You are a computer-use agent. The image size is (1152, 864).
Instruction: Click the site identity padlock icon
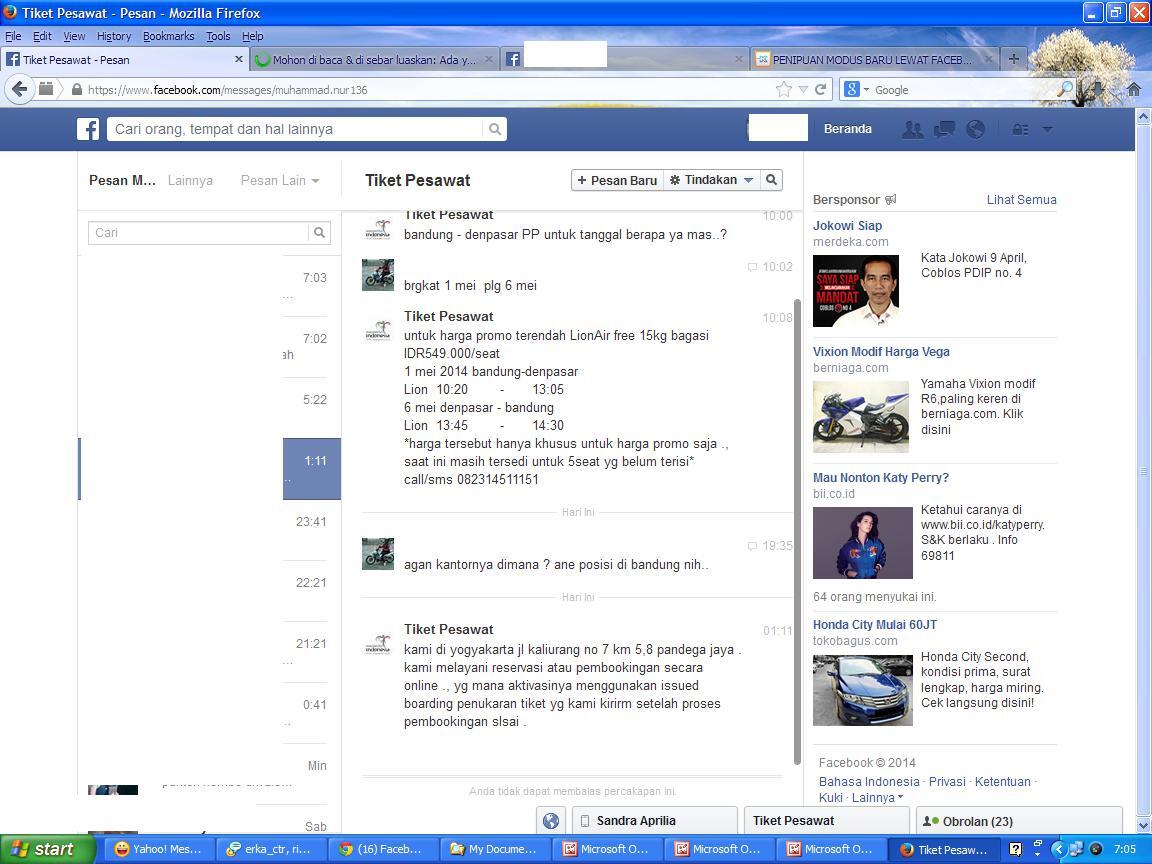(x=76, y=90)
